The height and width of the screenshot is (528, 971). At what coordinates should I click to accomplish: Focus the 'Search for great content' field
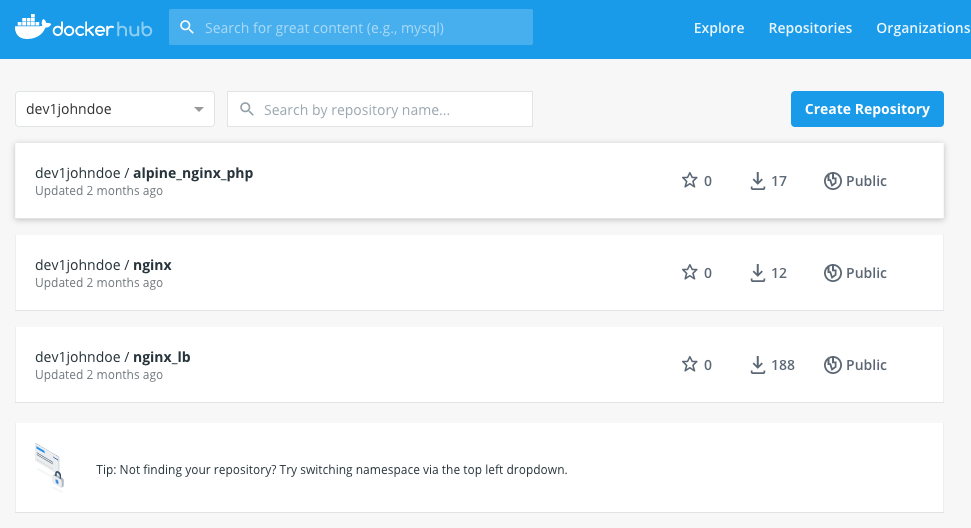[351, 27]
